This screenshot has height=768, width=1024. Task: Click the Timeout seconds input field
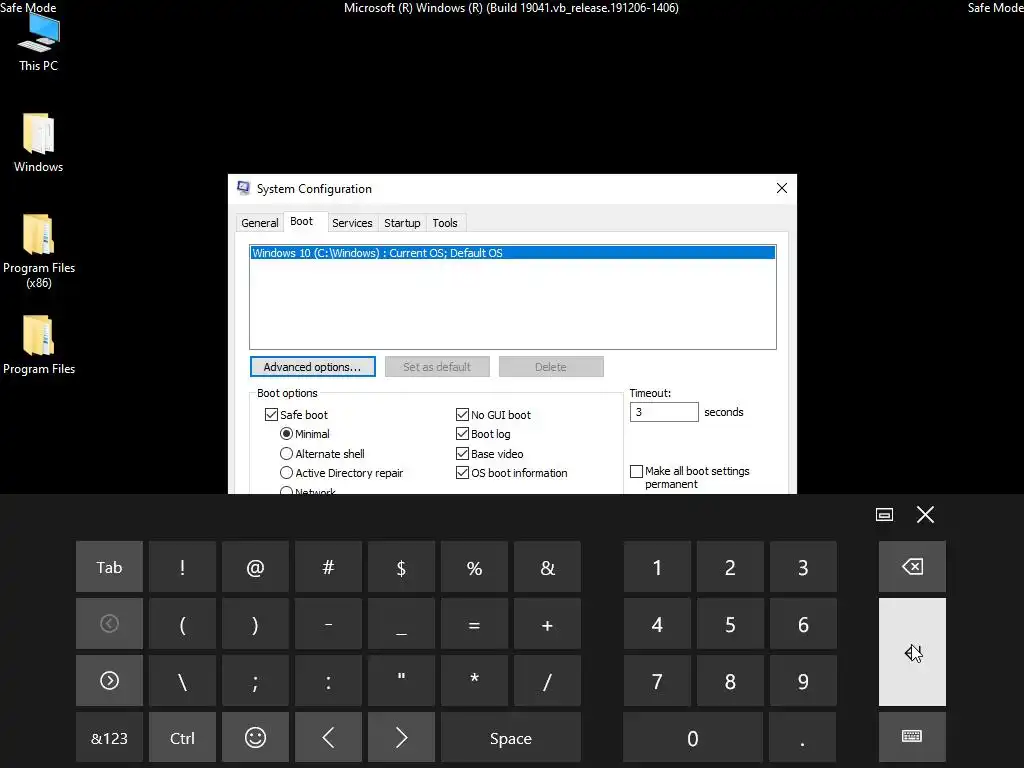(664, 412)
